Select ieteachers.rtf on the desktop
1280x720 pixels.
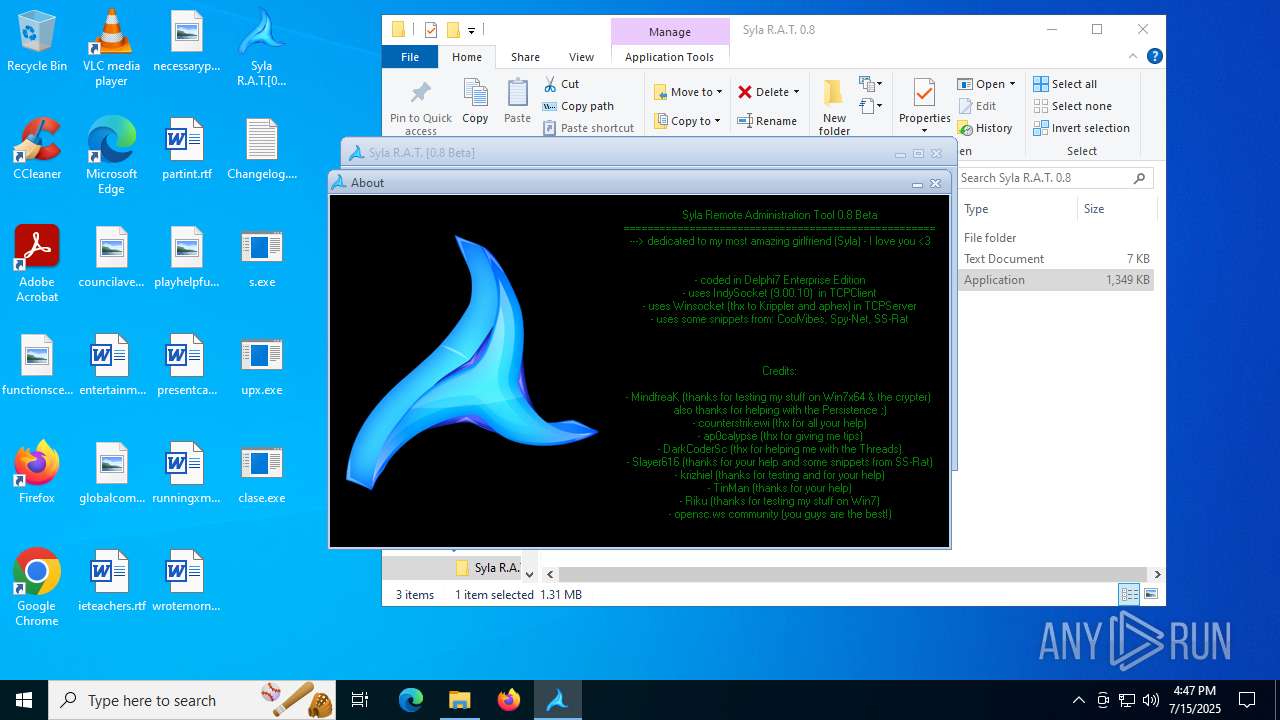(x=111, y=581)
